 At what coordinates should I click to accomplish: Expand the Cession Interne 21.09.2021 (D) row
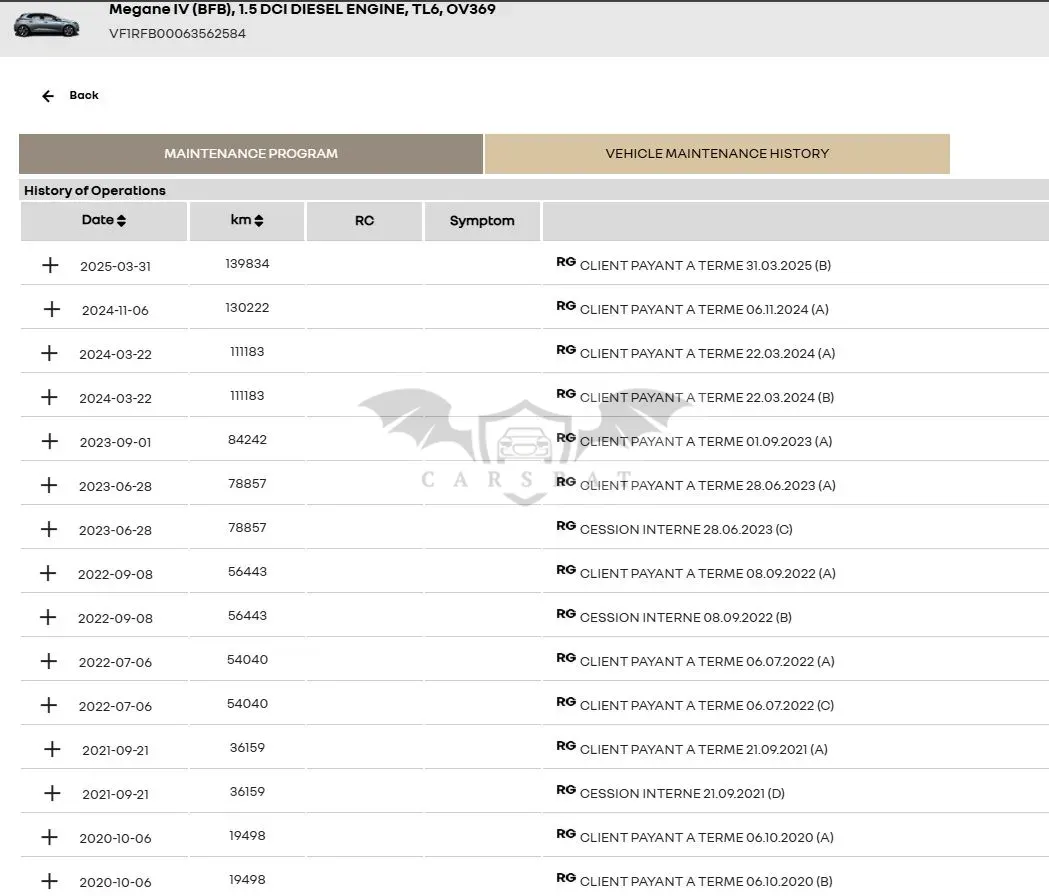point(52,794)
